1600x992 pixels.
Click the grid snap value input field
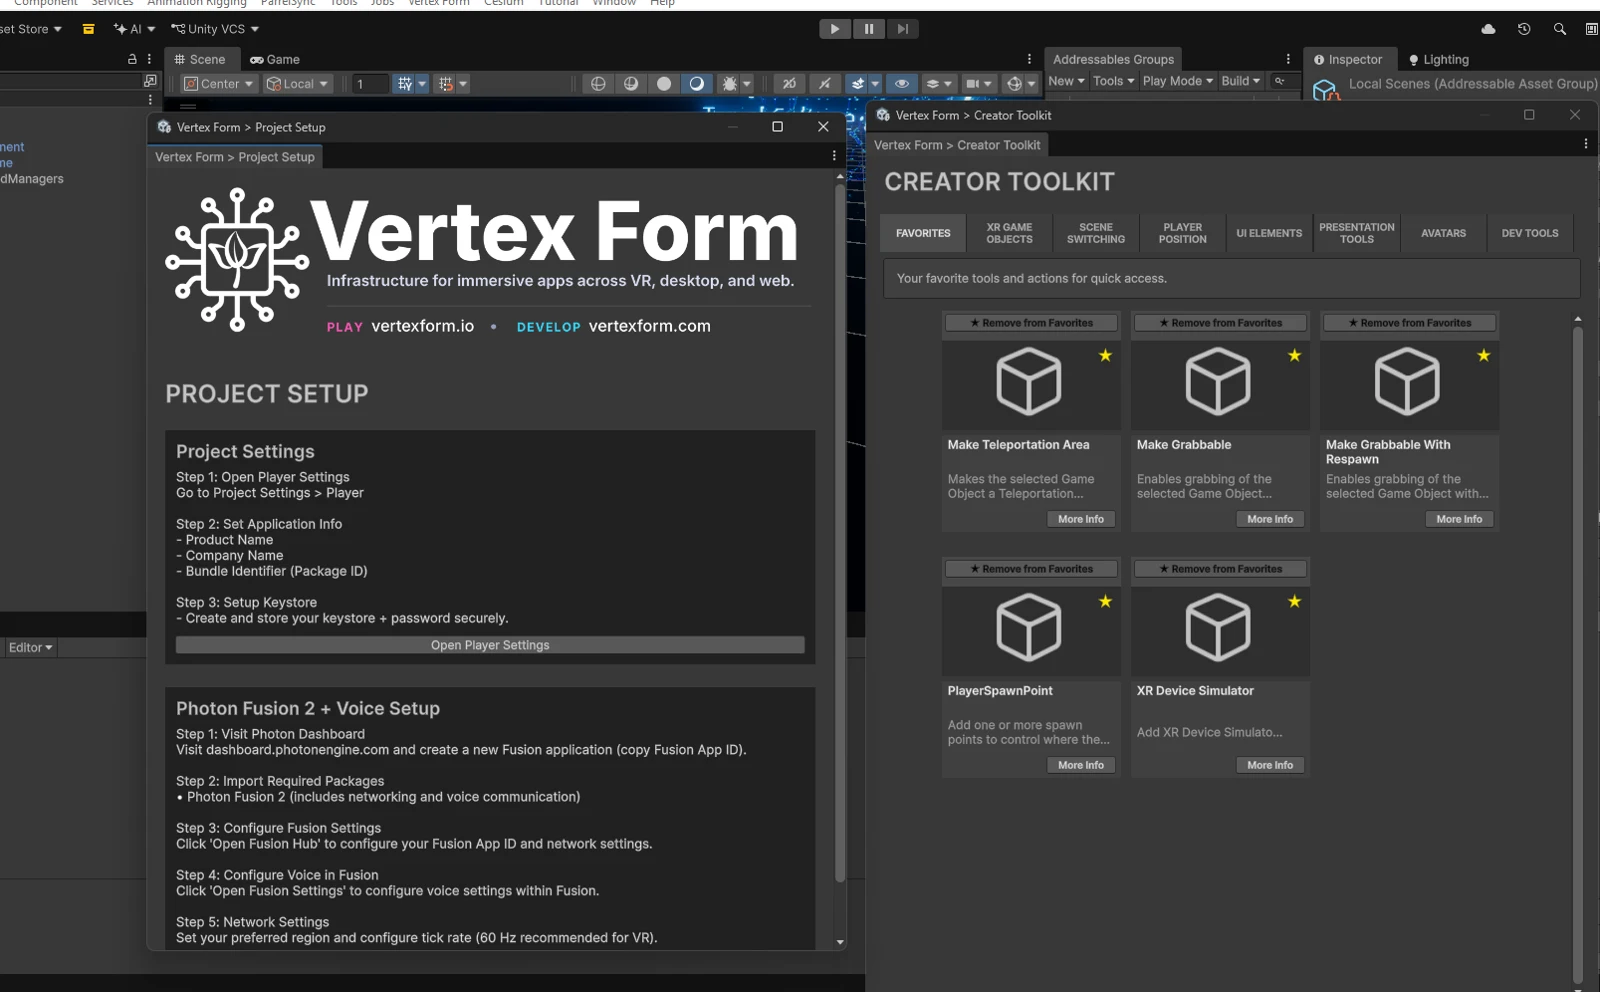(x=370, y=84)
